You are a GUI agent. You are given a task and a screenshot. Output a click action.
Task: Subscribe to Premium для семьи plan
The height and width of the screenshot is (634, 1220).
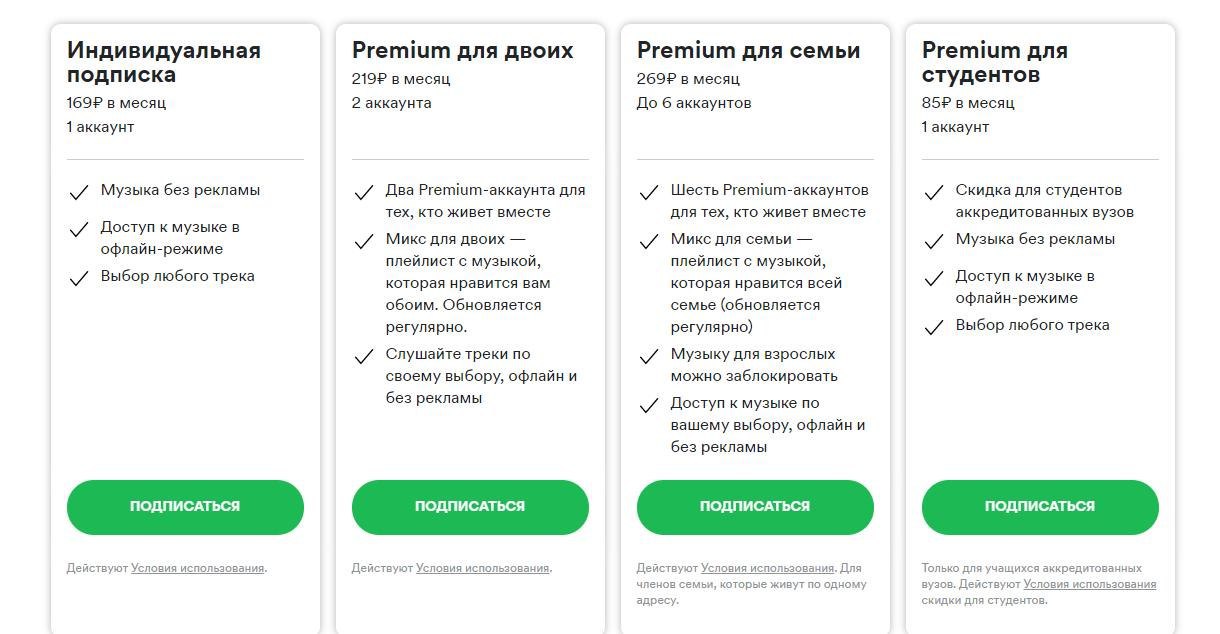pyautogui.click(x=755, y=507)
